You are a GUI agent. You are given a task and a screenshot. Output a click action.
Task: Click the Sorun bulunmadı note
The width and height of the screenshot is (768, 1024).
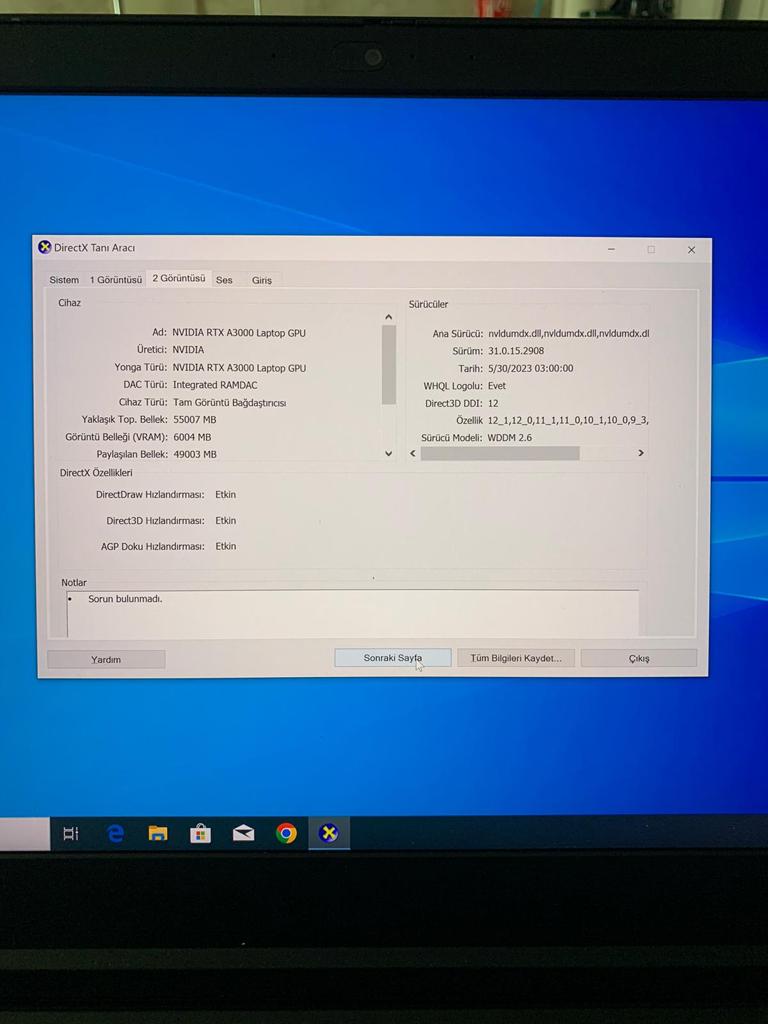pos(125,598)
